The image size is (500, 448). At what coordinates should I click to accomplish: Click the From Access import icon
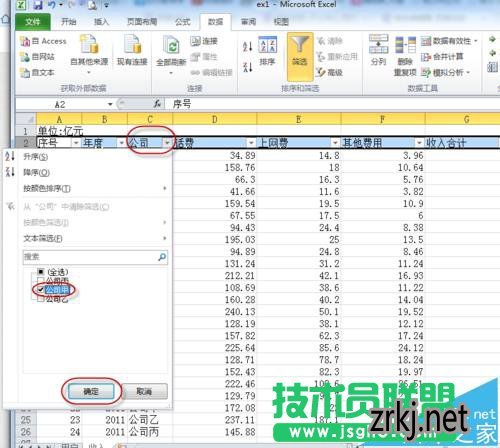tap(25, 41)
